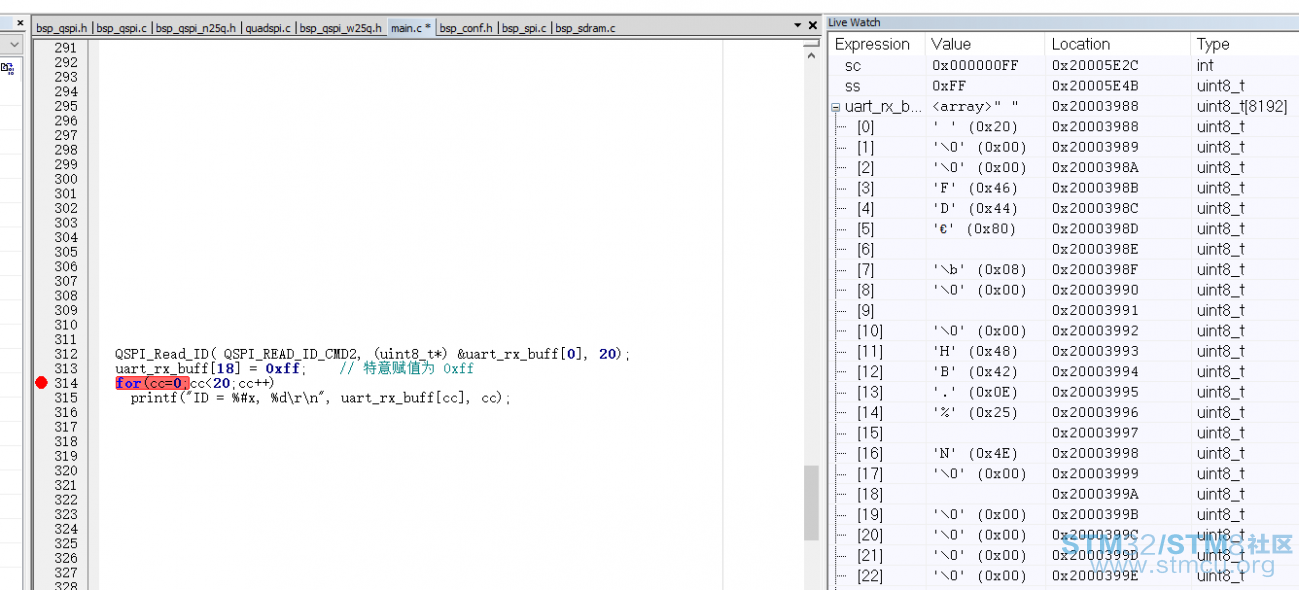Remove the breakpoint marker at line 314
The image size is (1299, 590).
click(x=41, y=383)
